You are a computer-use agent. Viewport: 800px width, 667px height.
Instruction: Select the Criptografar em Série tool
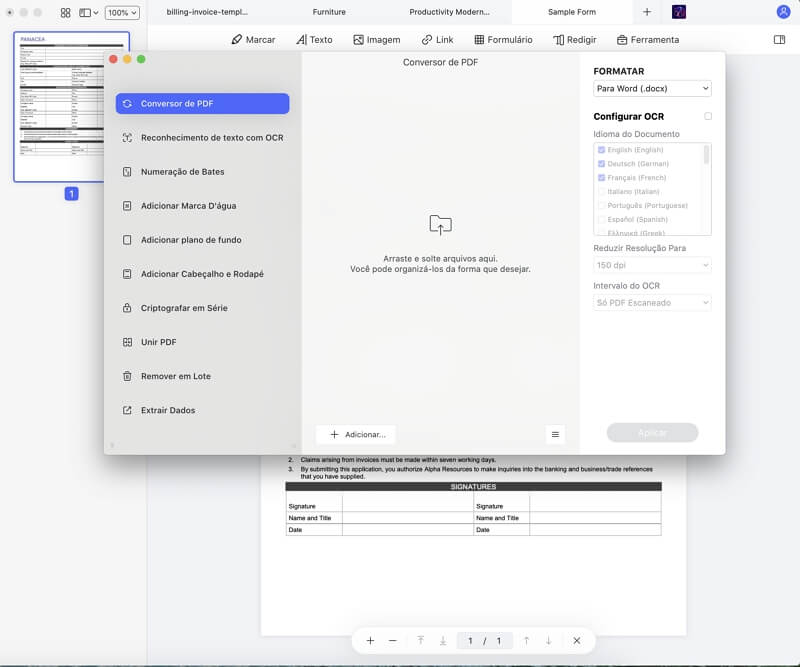[x=185, y=307]
